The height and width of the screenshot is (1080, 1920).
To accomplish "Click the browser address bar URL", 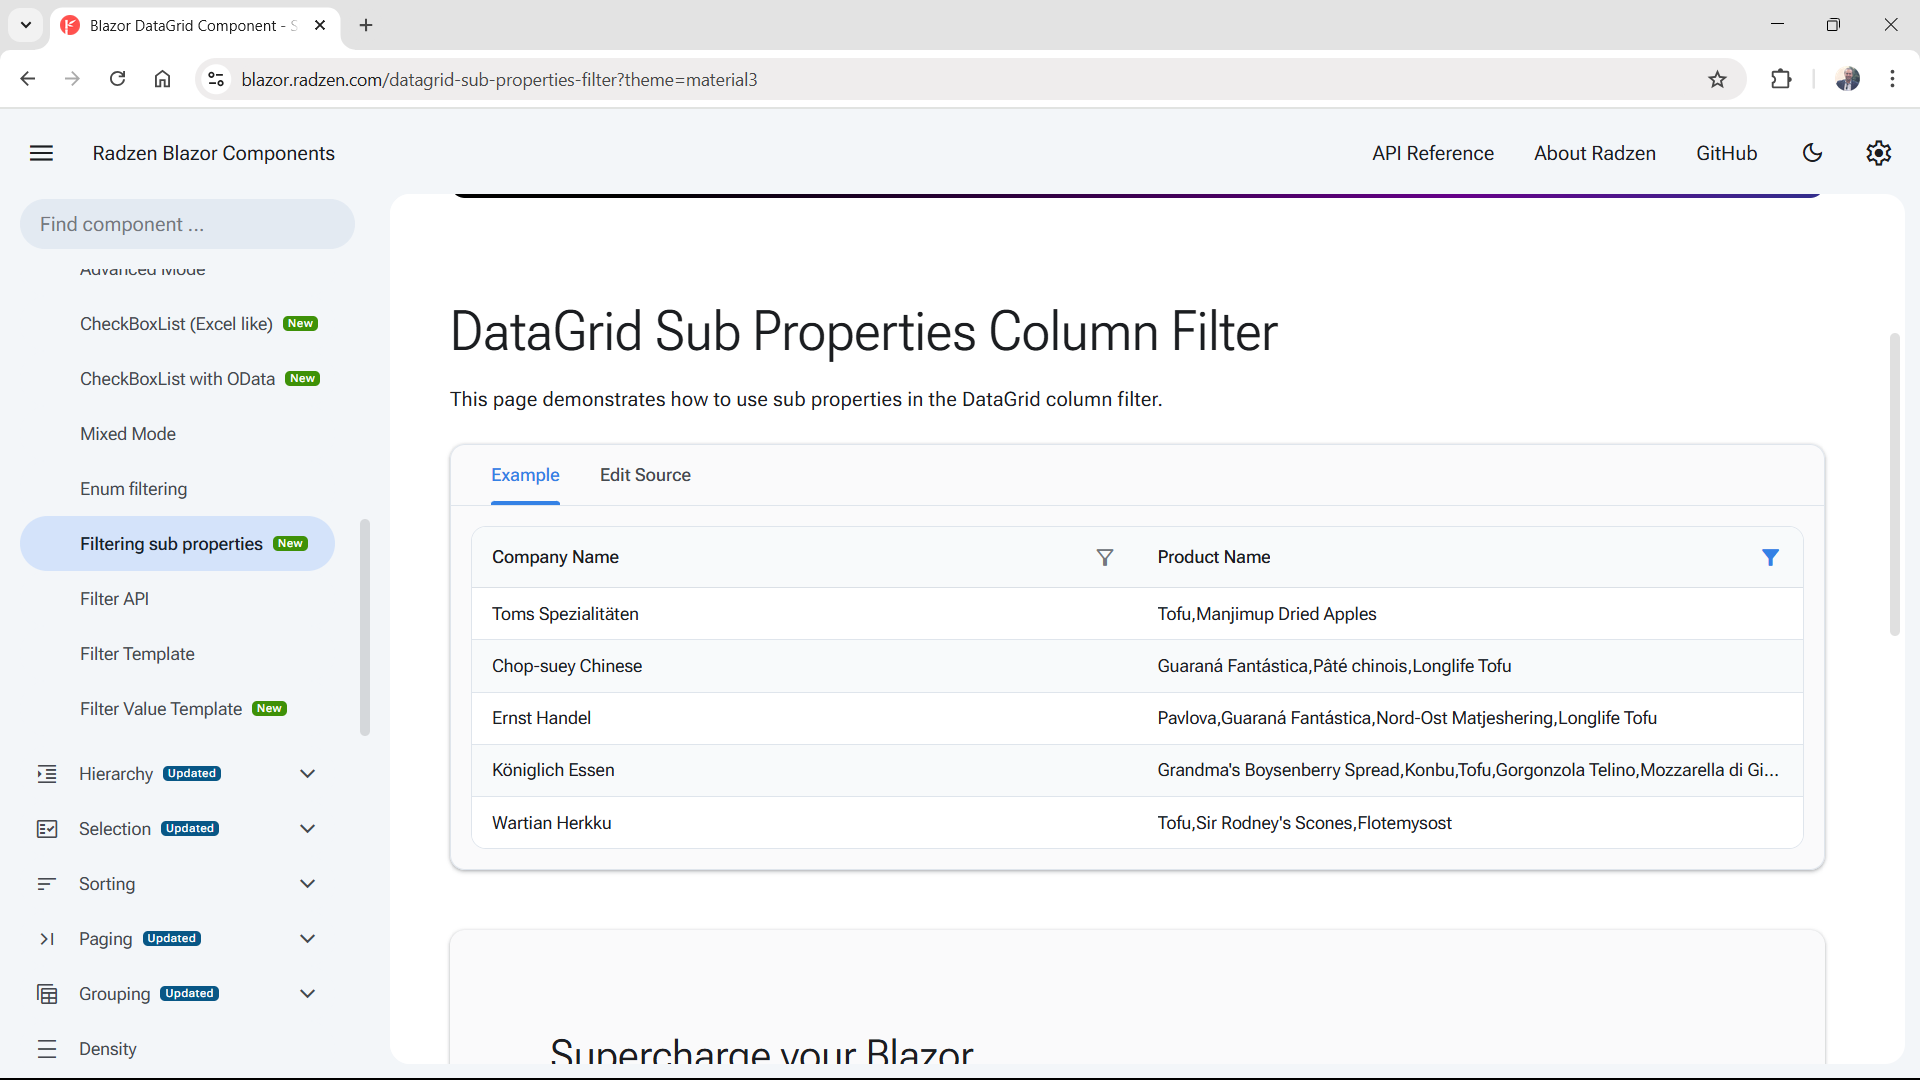I will [500, 79].
